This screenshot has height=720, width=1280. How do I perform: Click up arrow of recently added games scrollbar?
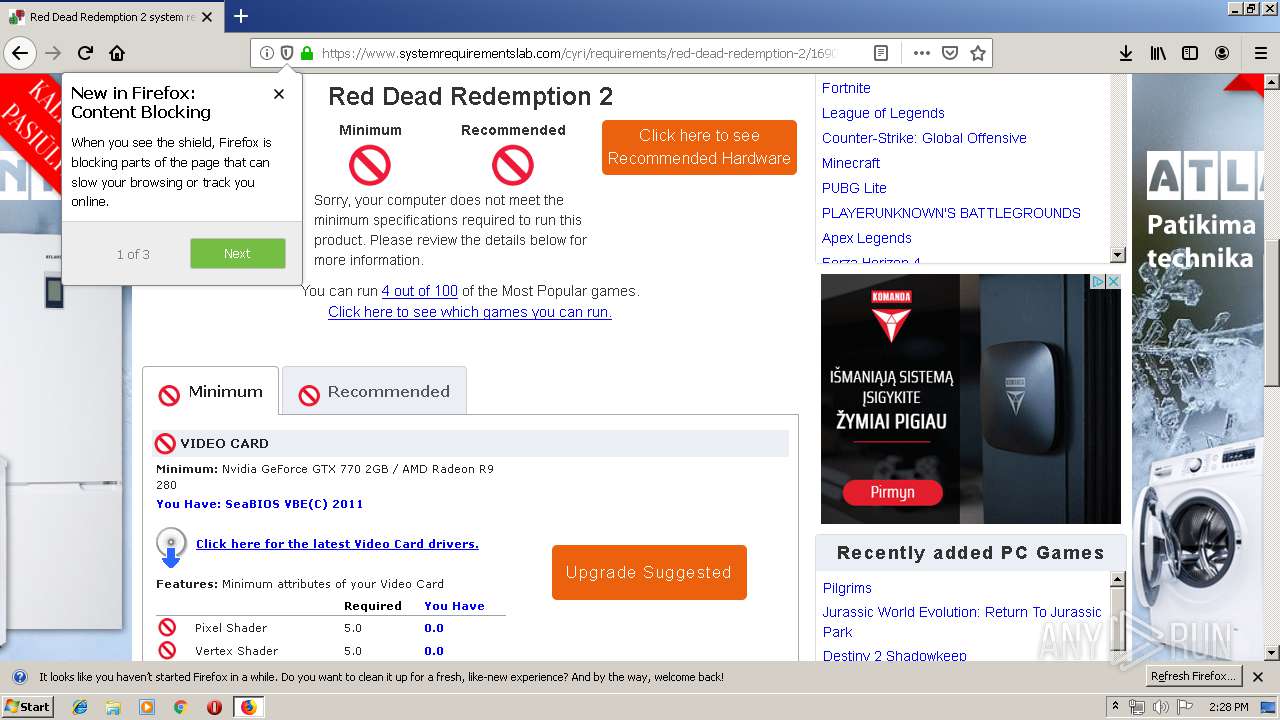tap(1118, 579)
